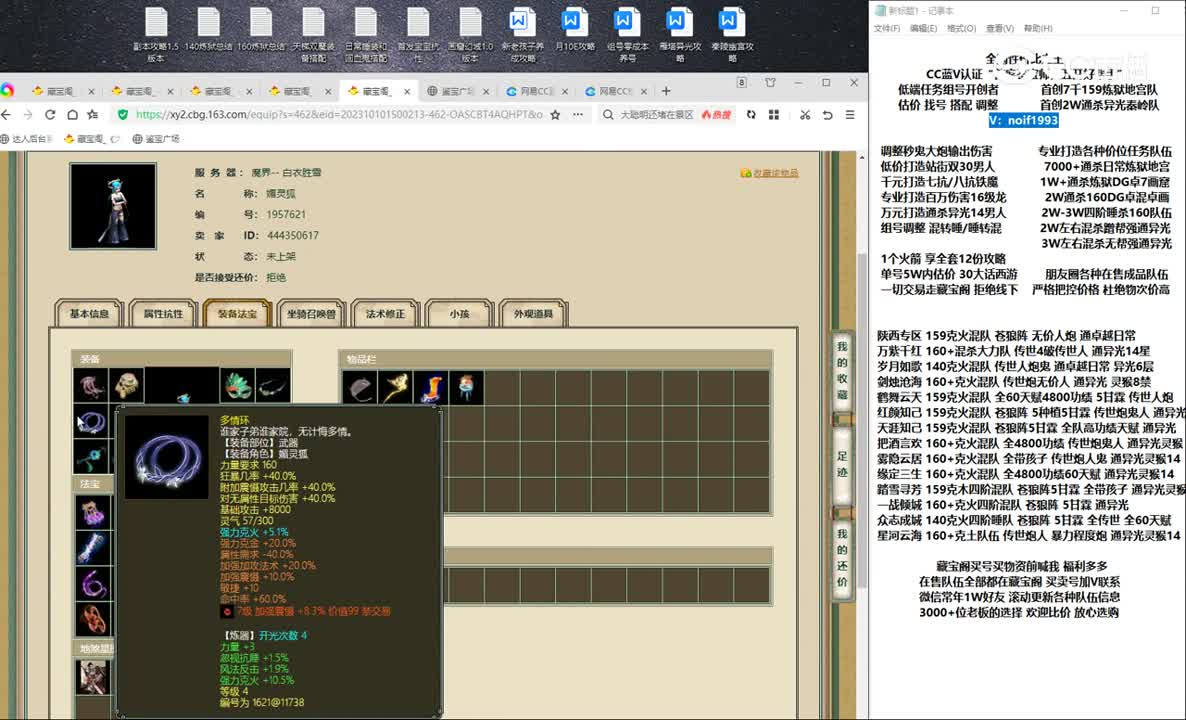The image size is (1186, 720).
Task: Open the 秦陵幽宫攻略 desktop document
Action: (731, 35)
